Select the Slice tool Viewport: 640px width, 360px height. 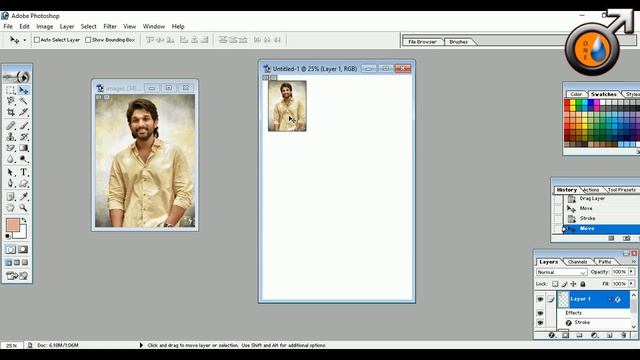point(23,111)
